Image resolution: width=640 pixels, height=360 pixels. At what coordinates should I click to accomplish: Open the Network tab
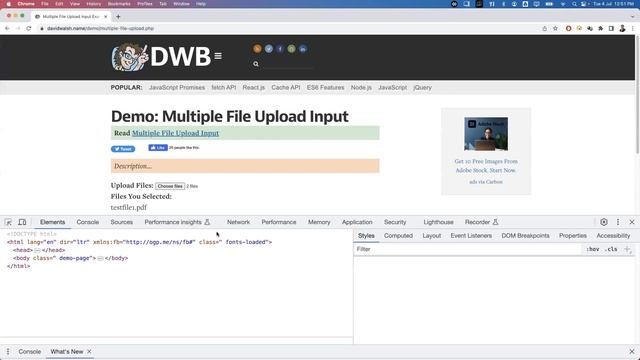click(238, 222)
